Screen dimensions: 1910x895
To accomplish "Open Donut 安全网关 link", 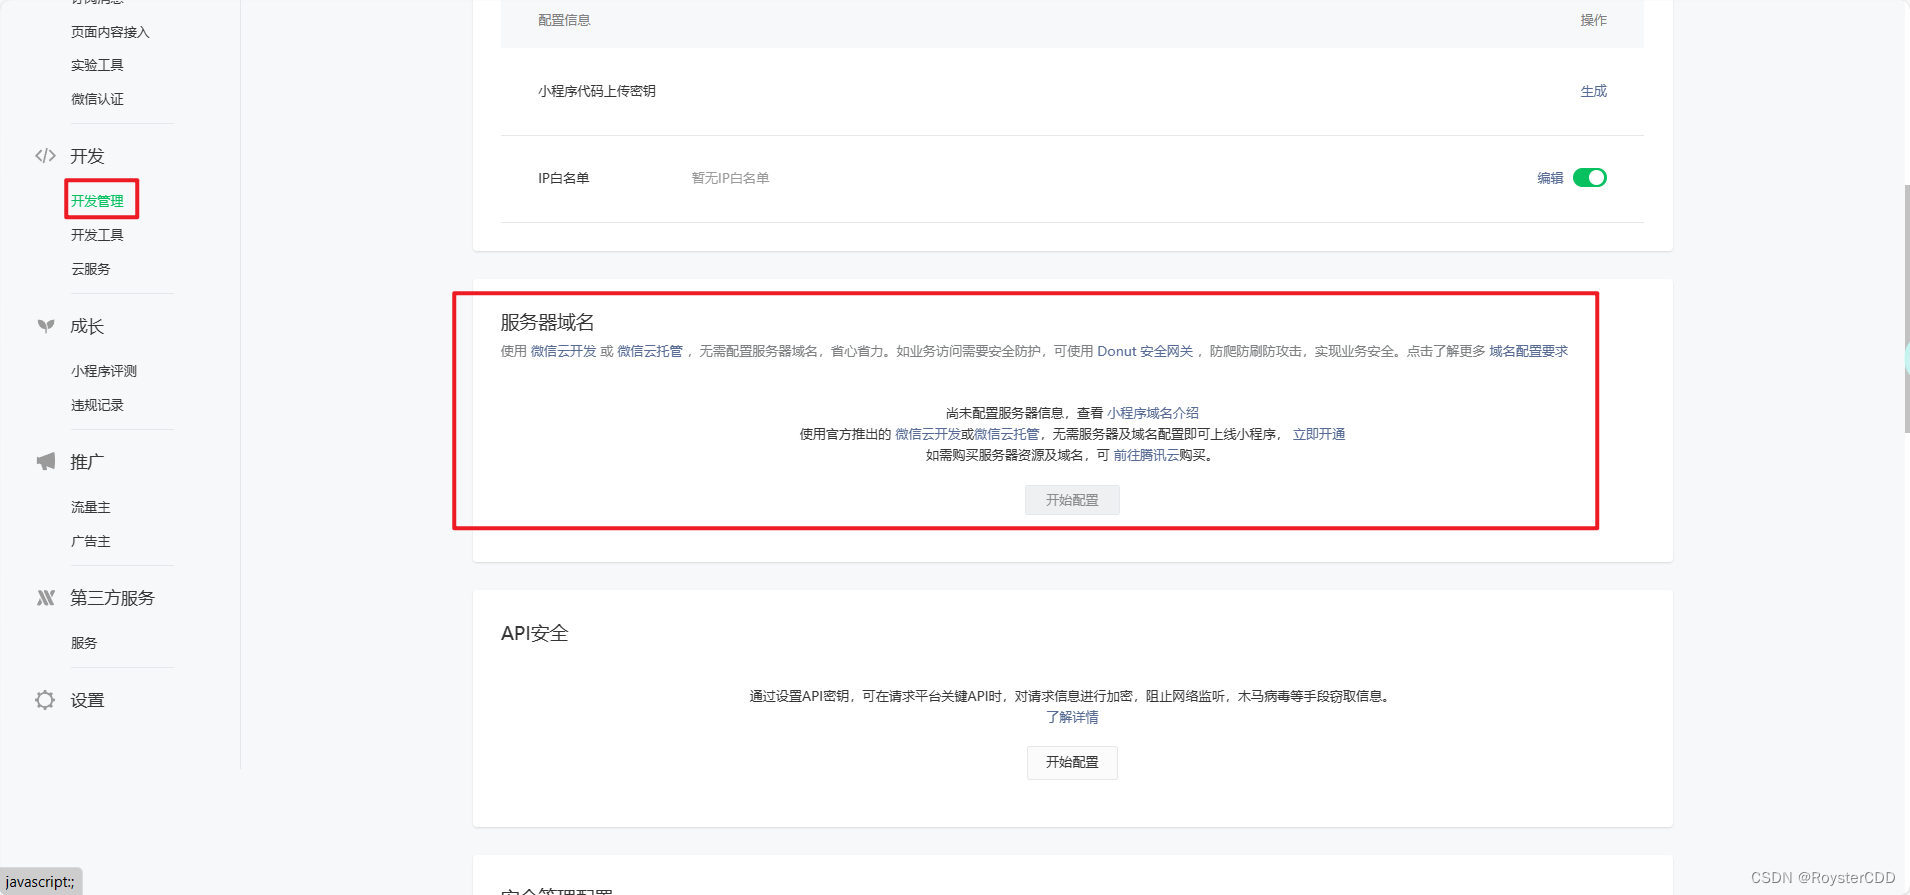I will tap(1145, 351).
